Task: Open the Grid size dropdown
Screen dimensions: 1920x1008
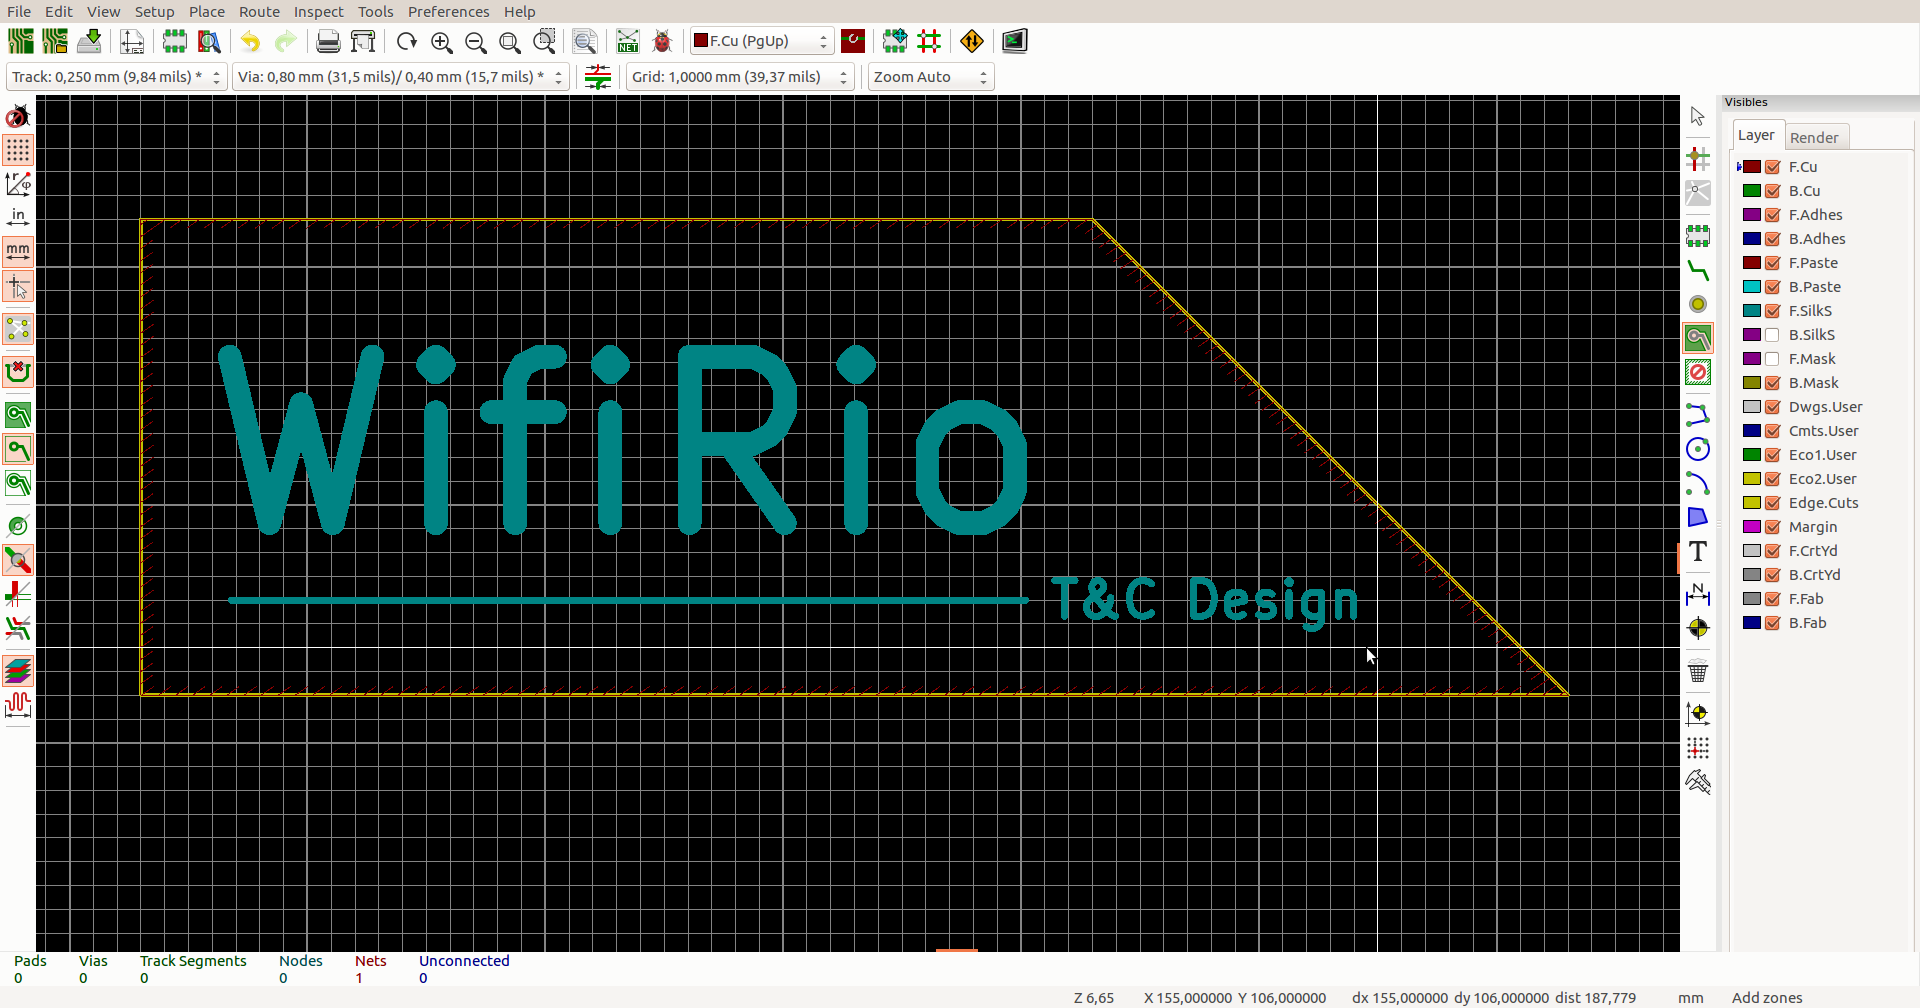Action: [740, 77]
